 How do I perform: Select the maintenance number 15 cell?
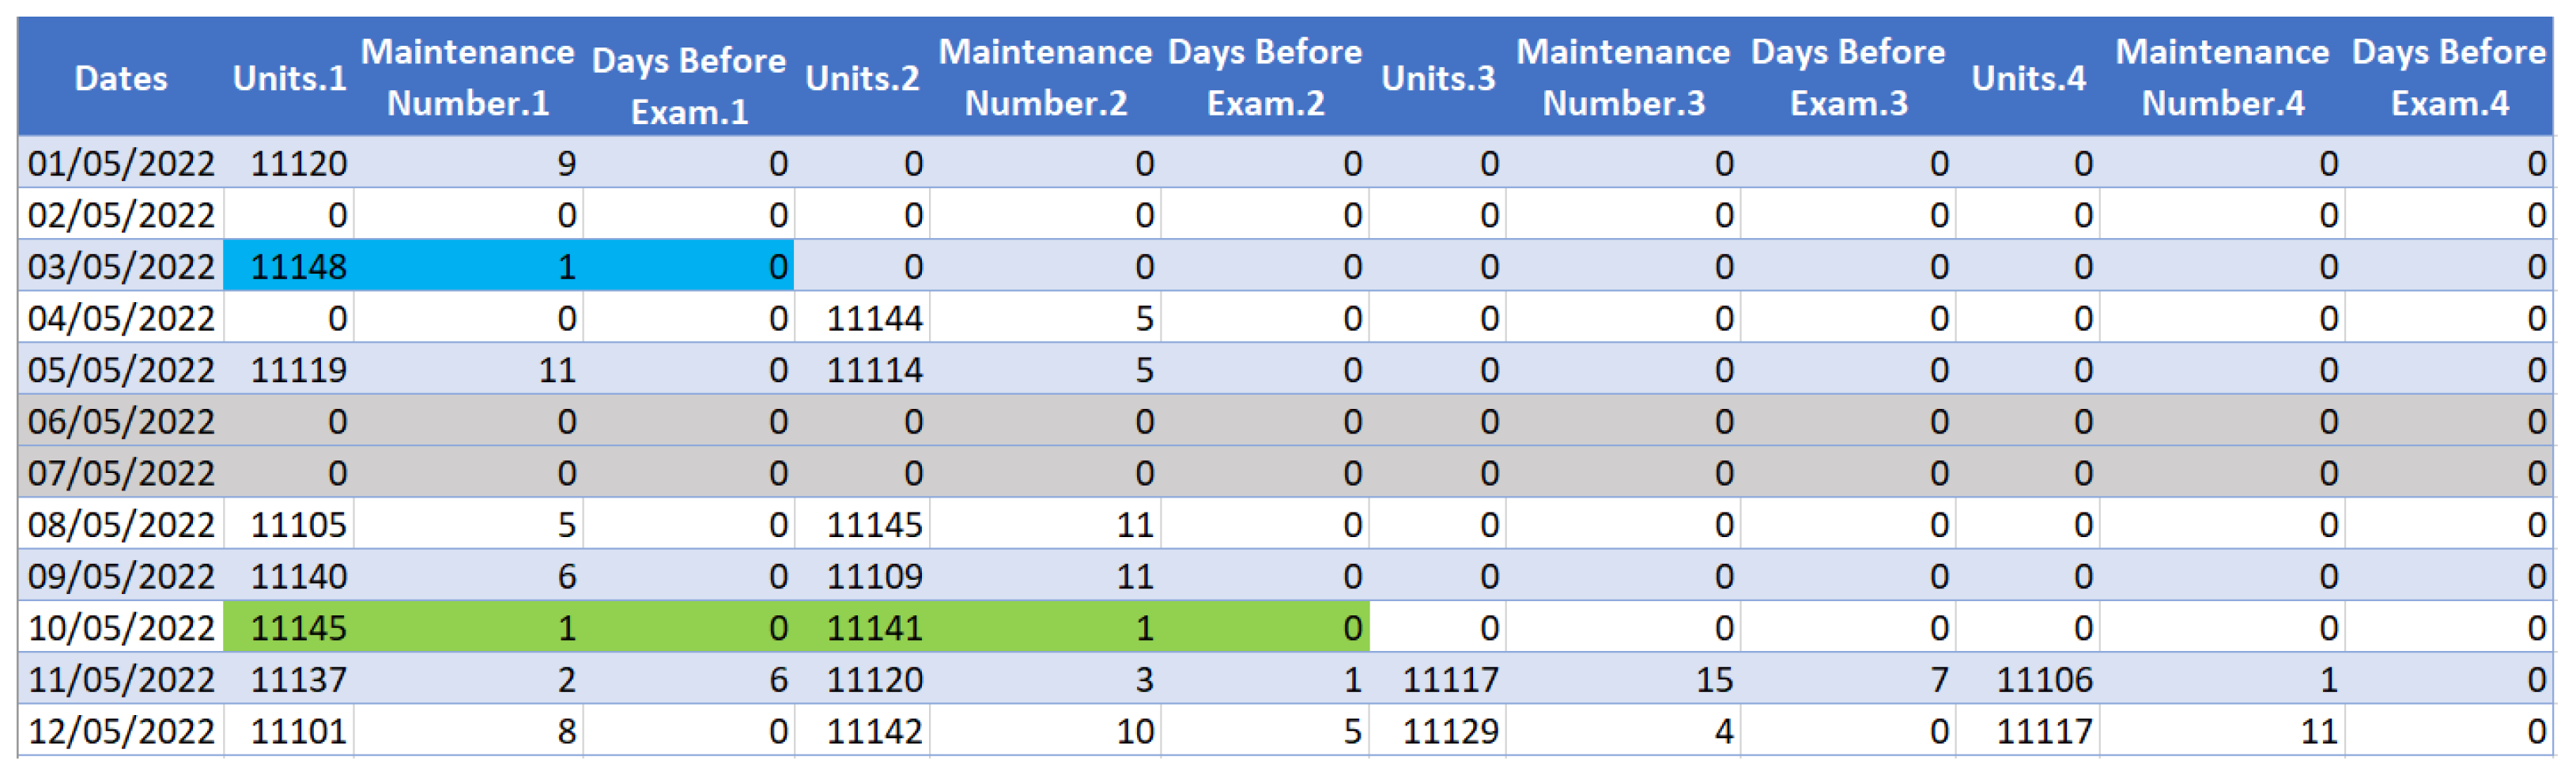(1714, 680)
